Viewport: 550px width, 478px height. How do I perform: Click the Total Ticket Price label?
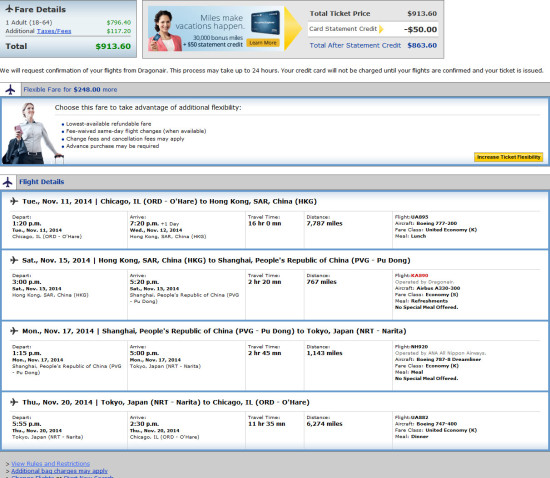(340, 14)
